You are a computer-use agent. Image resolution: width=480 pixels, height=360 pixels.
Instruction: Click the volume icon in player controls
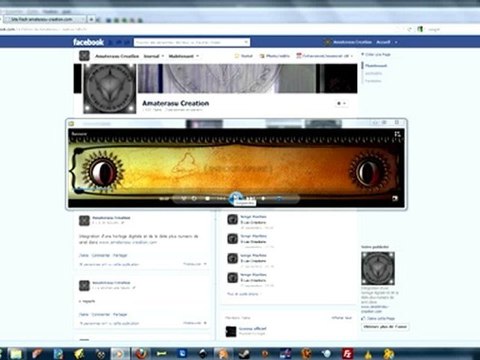tap(263, 199)
